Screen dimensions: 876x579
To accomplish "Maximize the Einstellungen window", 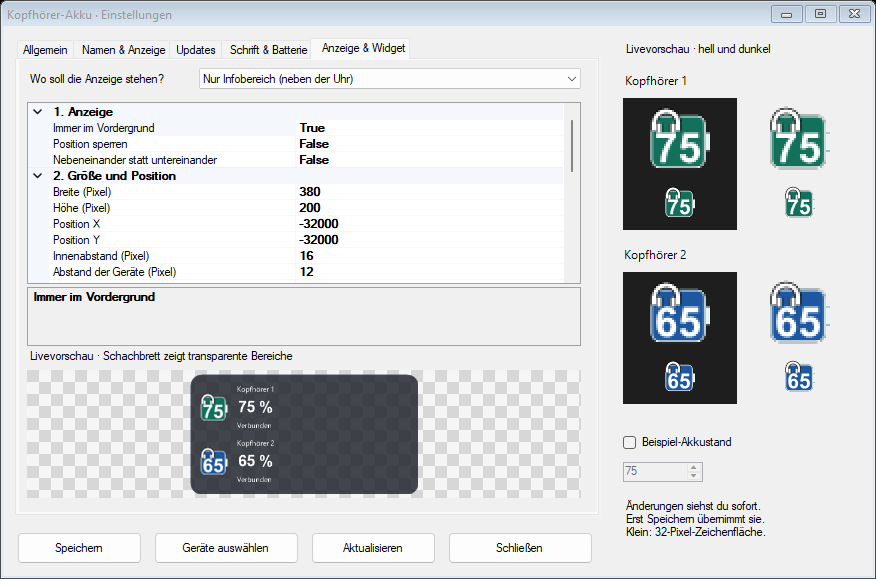I will pyautogui.click(x=820, y=14).
